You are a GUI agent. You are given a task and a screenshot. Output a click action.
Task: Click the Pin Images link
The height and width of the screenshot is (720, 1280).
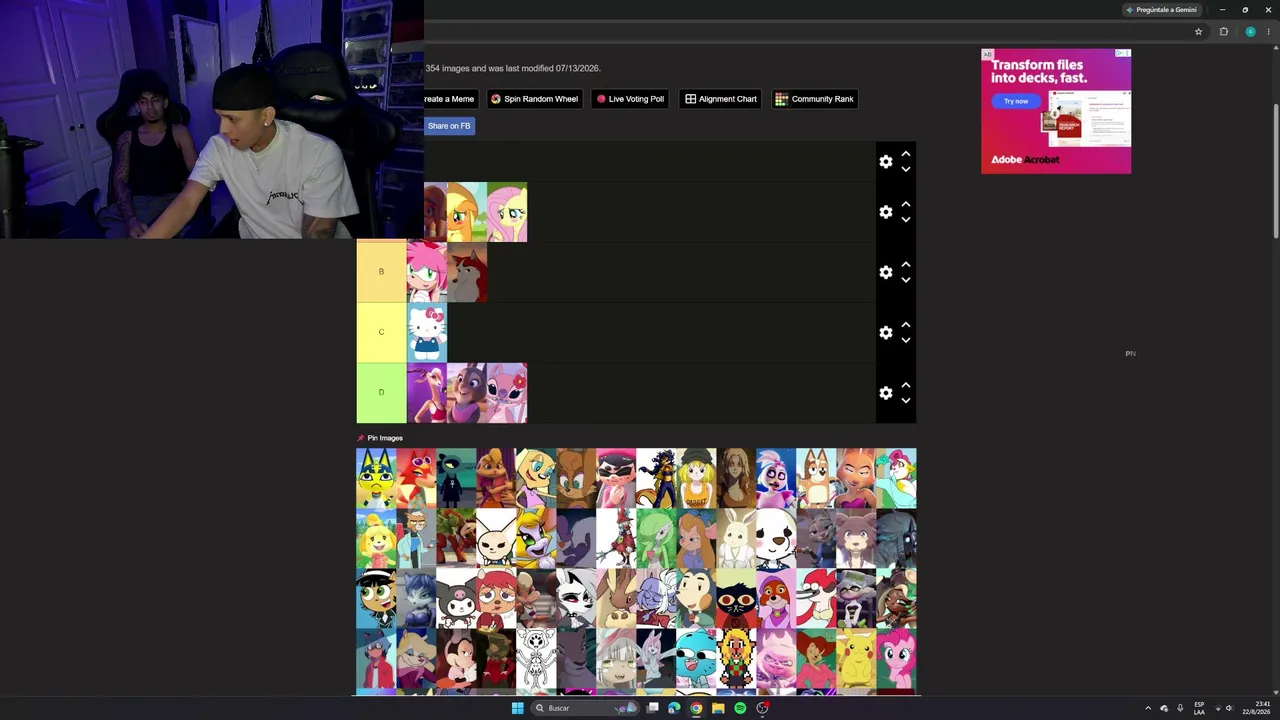click(x=380, y=438)
